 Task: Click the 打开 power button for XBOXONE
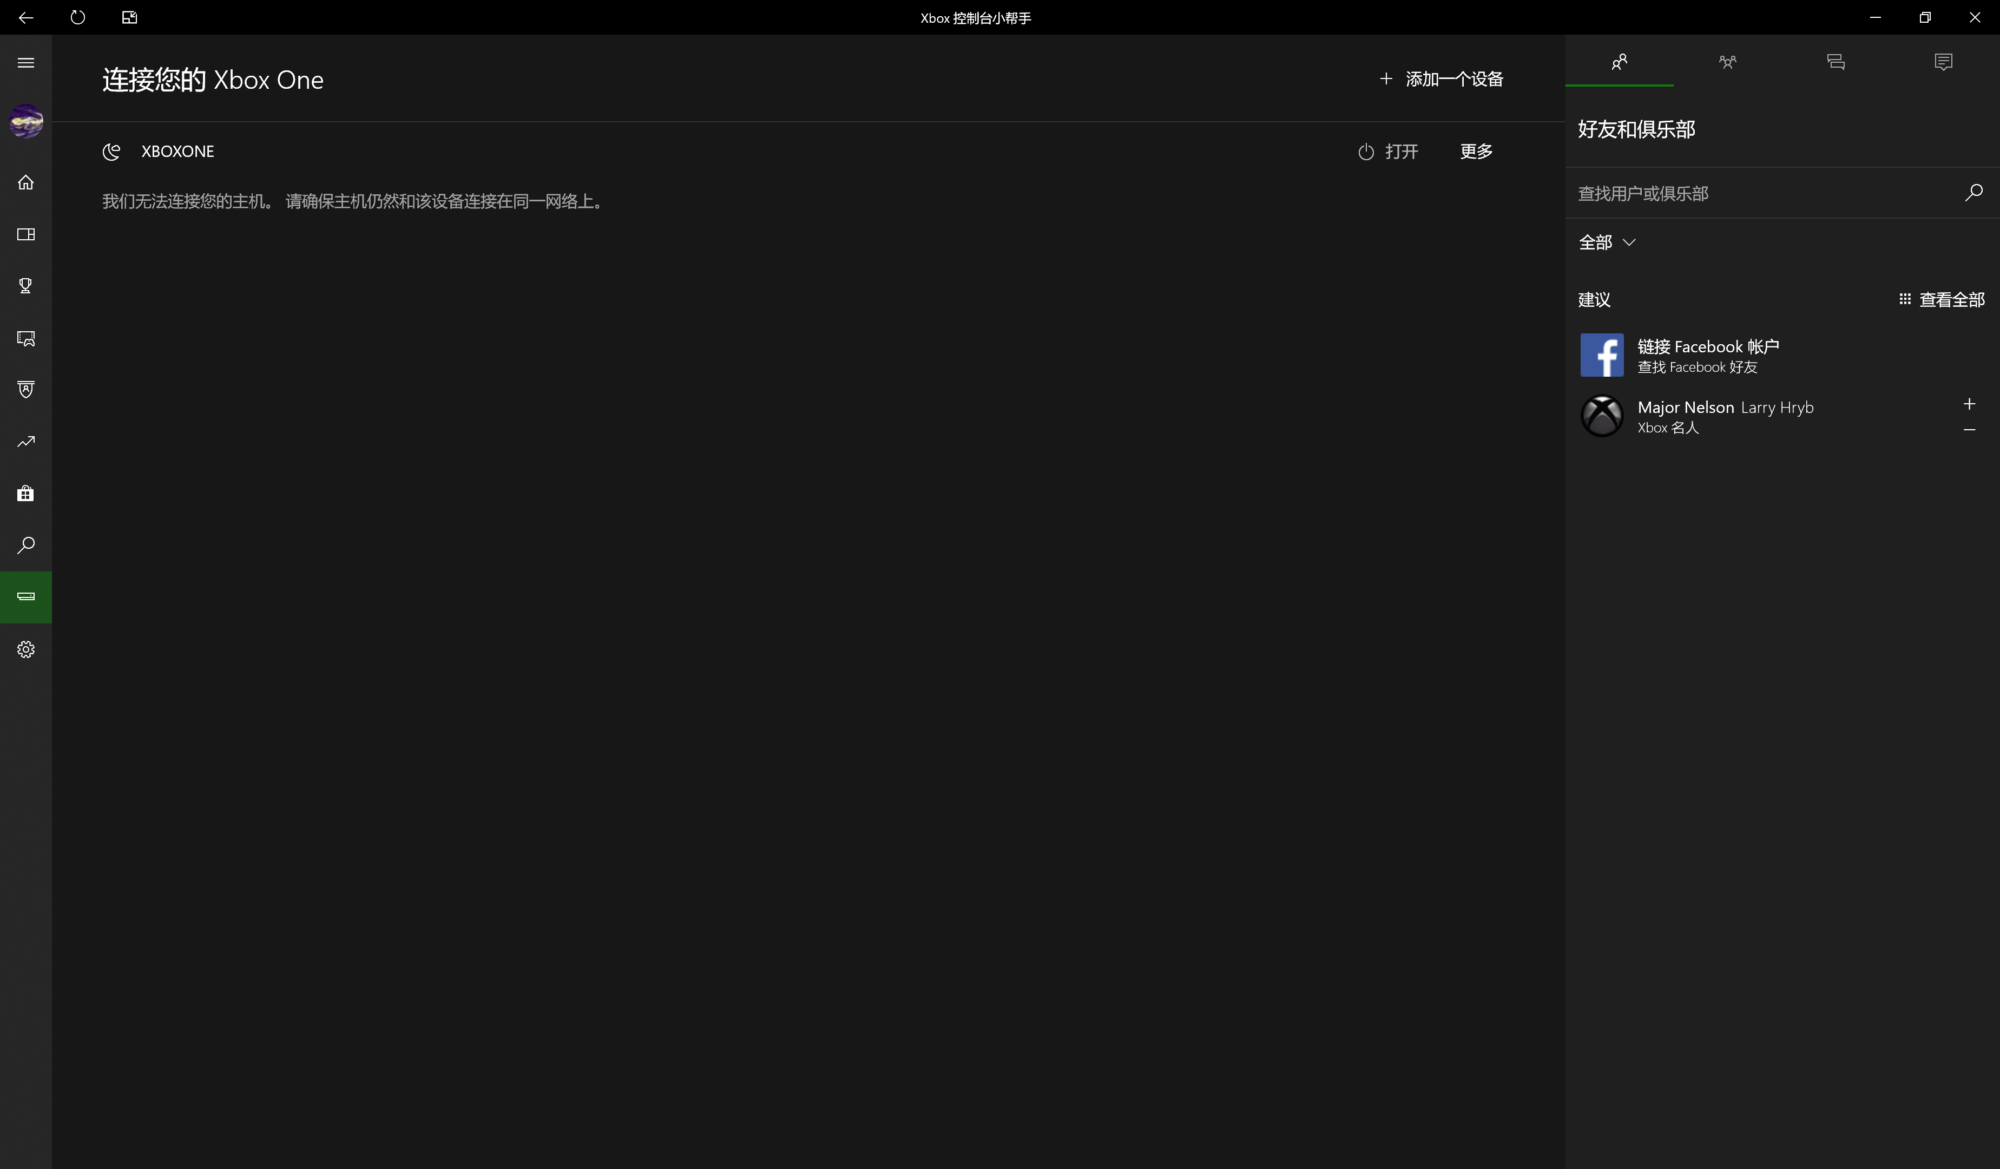coord(1388,151)
